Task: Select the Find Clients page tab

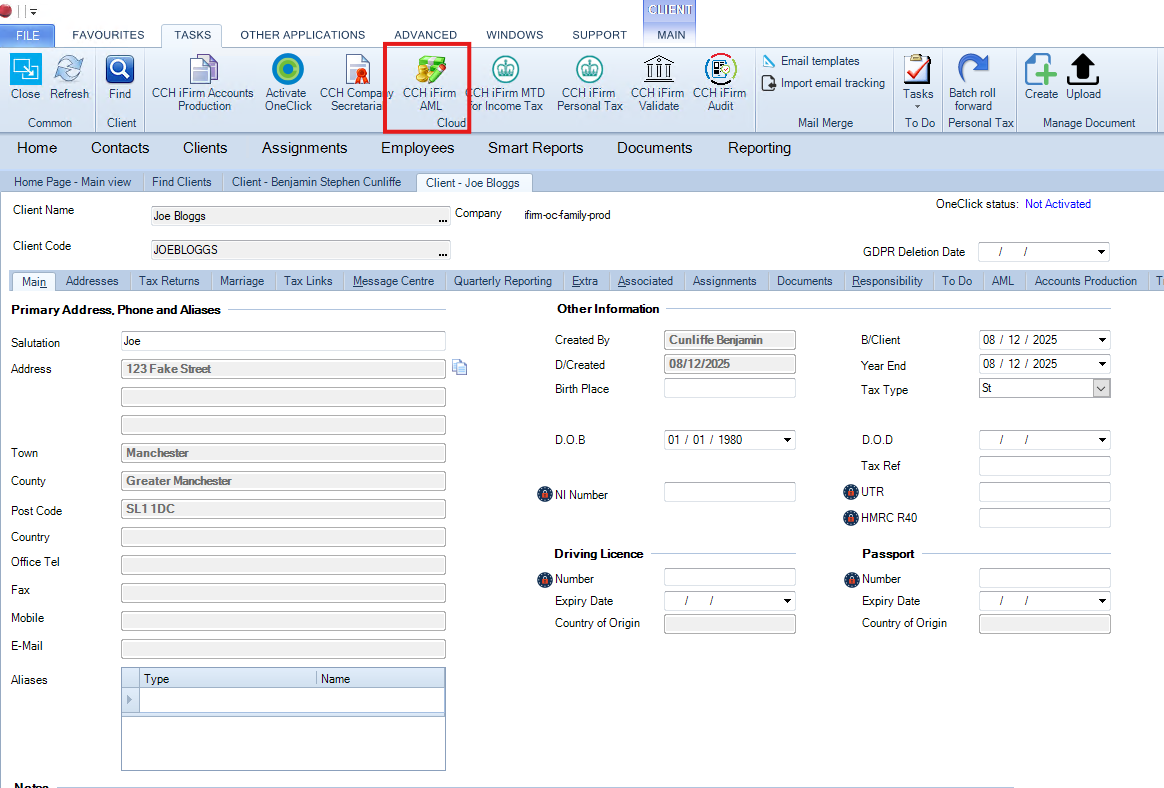Action: [x=182, y=182]
